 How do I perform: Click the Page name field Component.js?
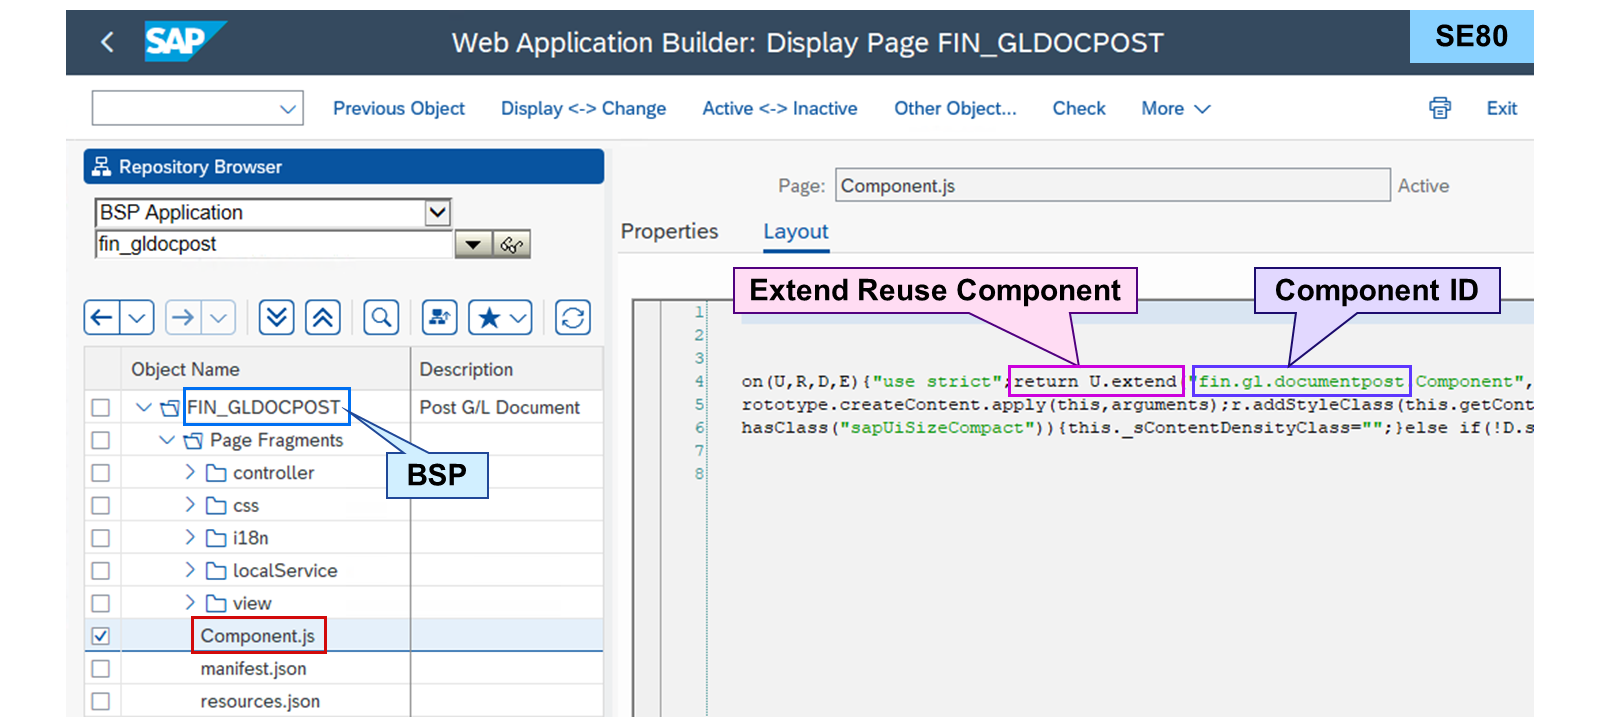coord(1113,185)
